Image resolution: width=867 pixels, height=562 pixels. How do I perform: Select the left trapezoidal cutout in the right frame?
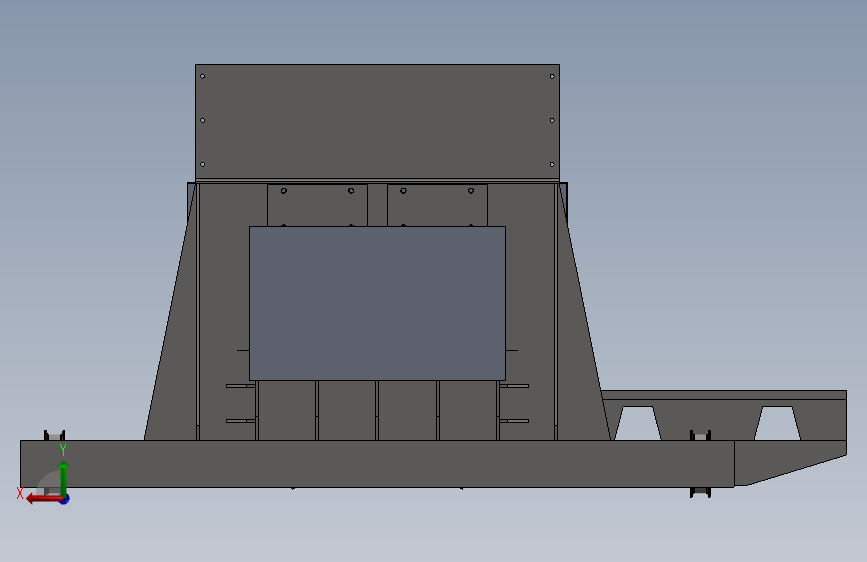638,424
